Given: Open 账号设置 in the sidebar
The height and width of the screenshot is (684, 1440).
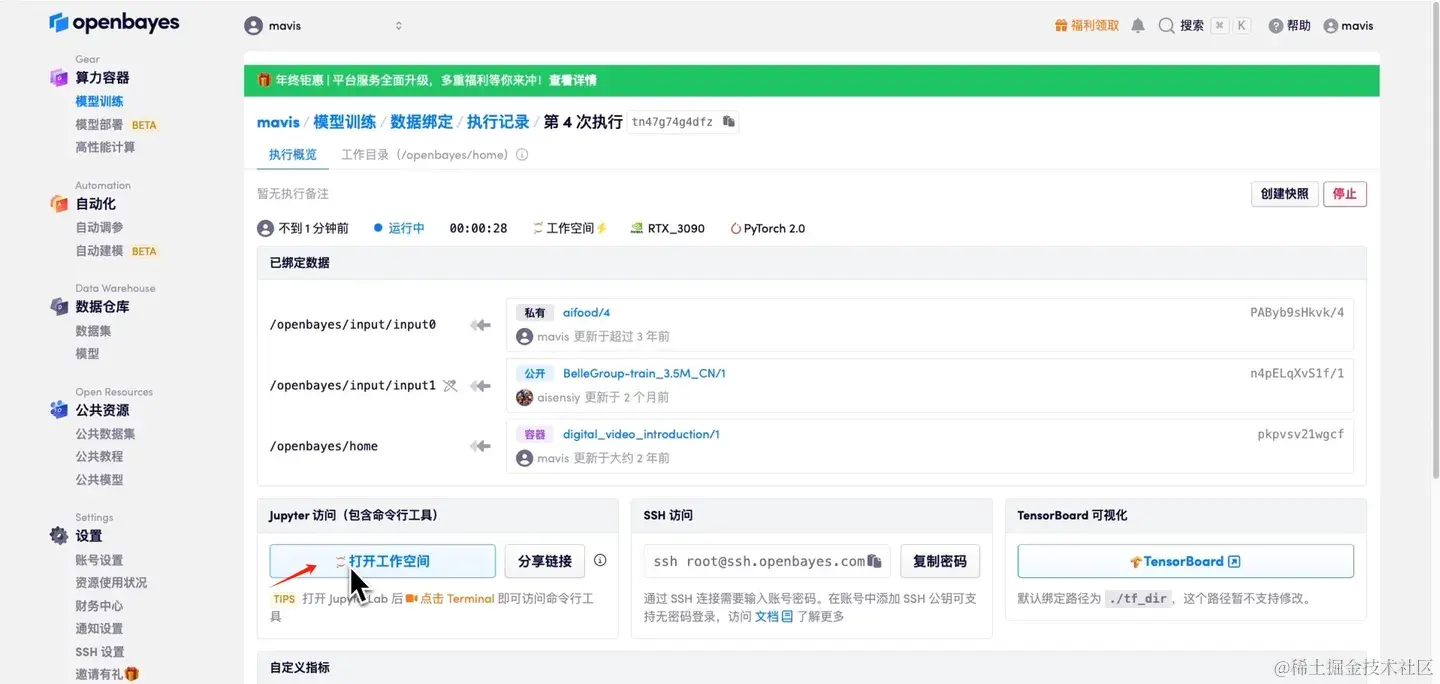Looking at the screenshot, I should [x=99, y=560].
